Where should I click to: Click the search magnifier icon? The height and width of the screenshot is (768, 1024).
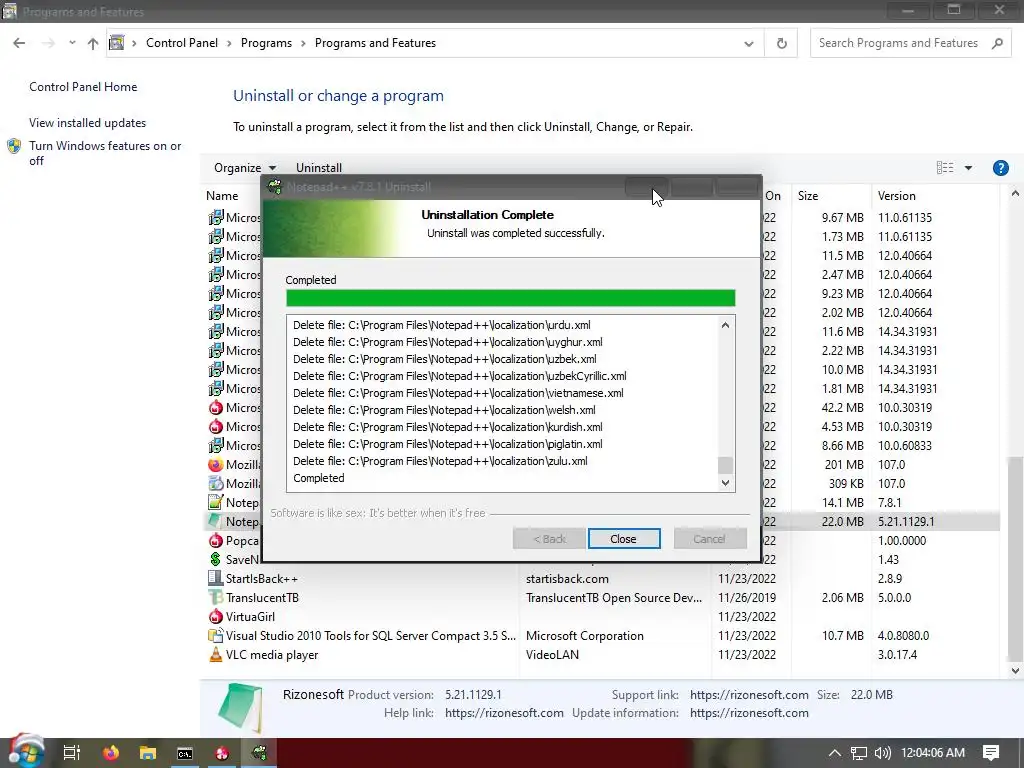point(997,43)
